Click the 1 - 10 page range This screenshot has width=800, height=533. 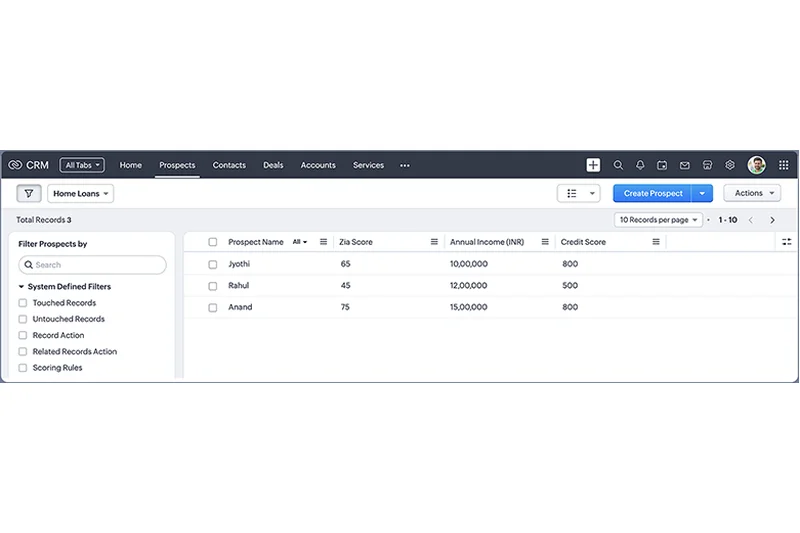tap(728, 220)
